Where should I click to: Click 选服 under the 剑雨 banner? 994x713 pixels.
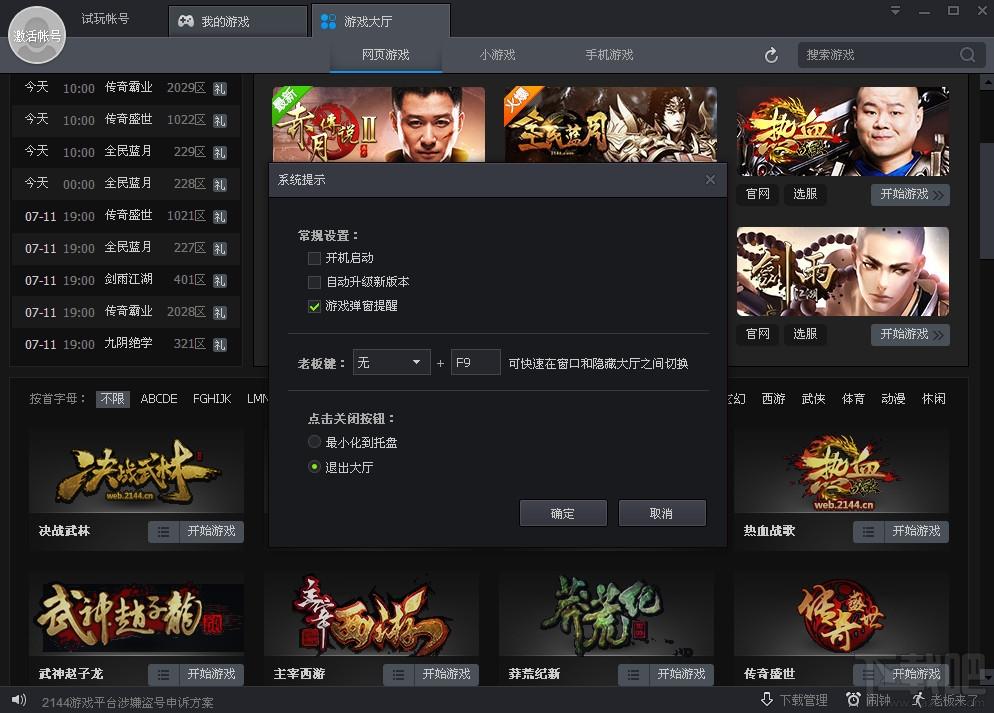coord(805,335)
